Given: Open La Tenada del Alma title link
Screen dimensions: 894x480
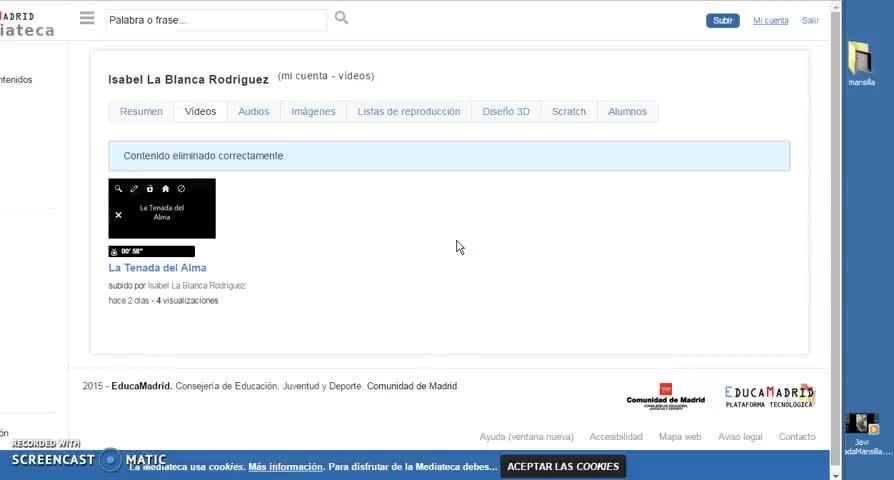Looking at the screenshot, I should [157, 267].
